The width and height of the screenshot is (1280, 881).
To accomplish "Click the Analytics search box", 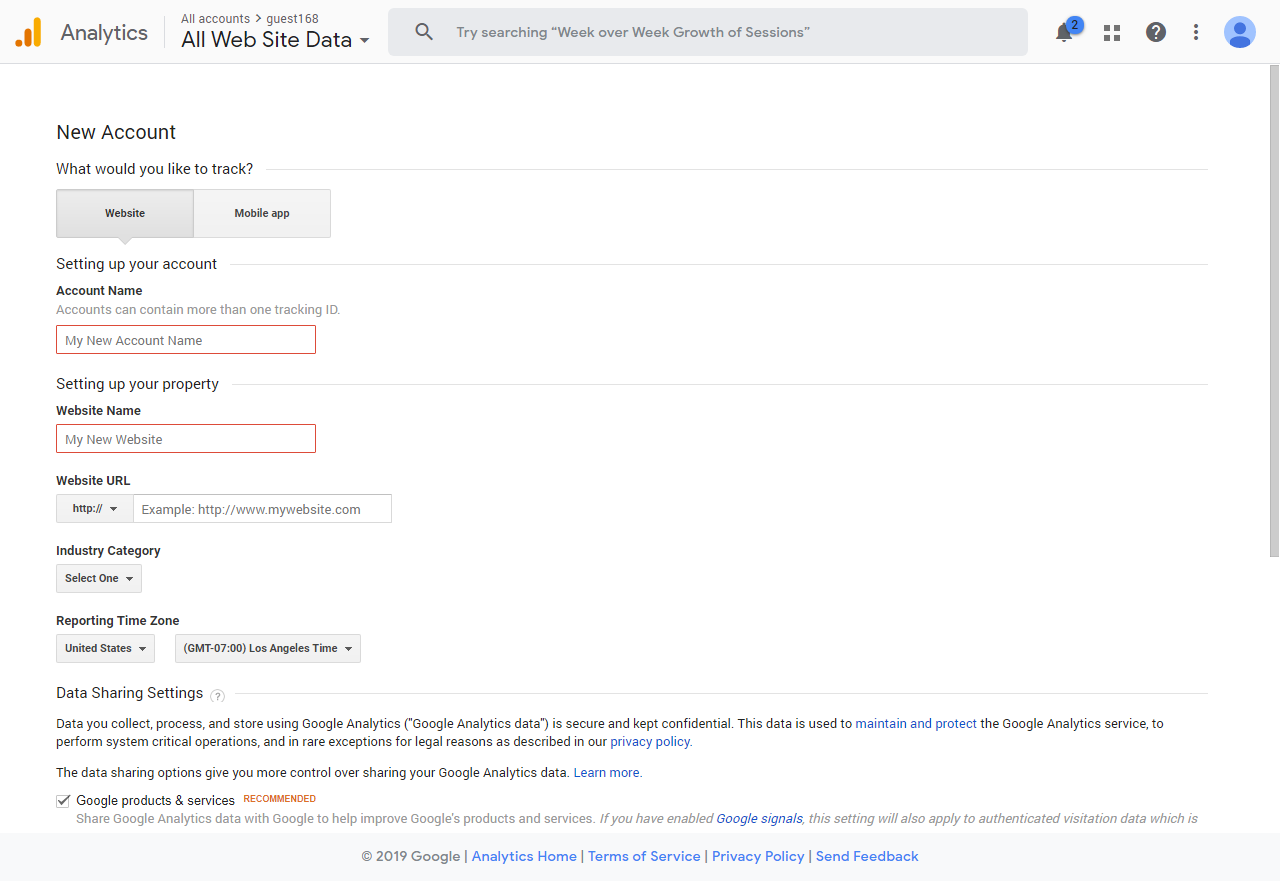I will click(708, 32).
